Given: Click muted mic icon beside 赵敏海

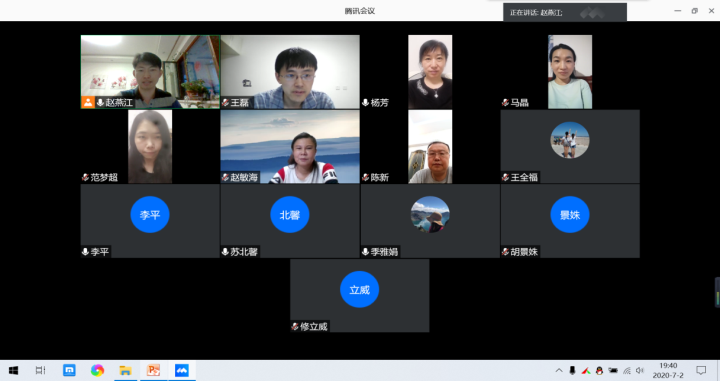Looking at the screenshot, I should 225,177.
